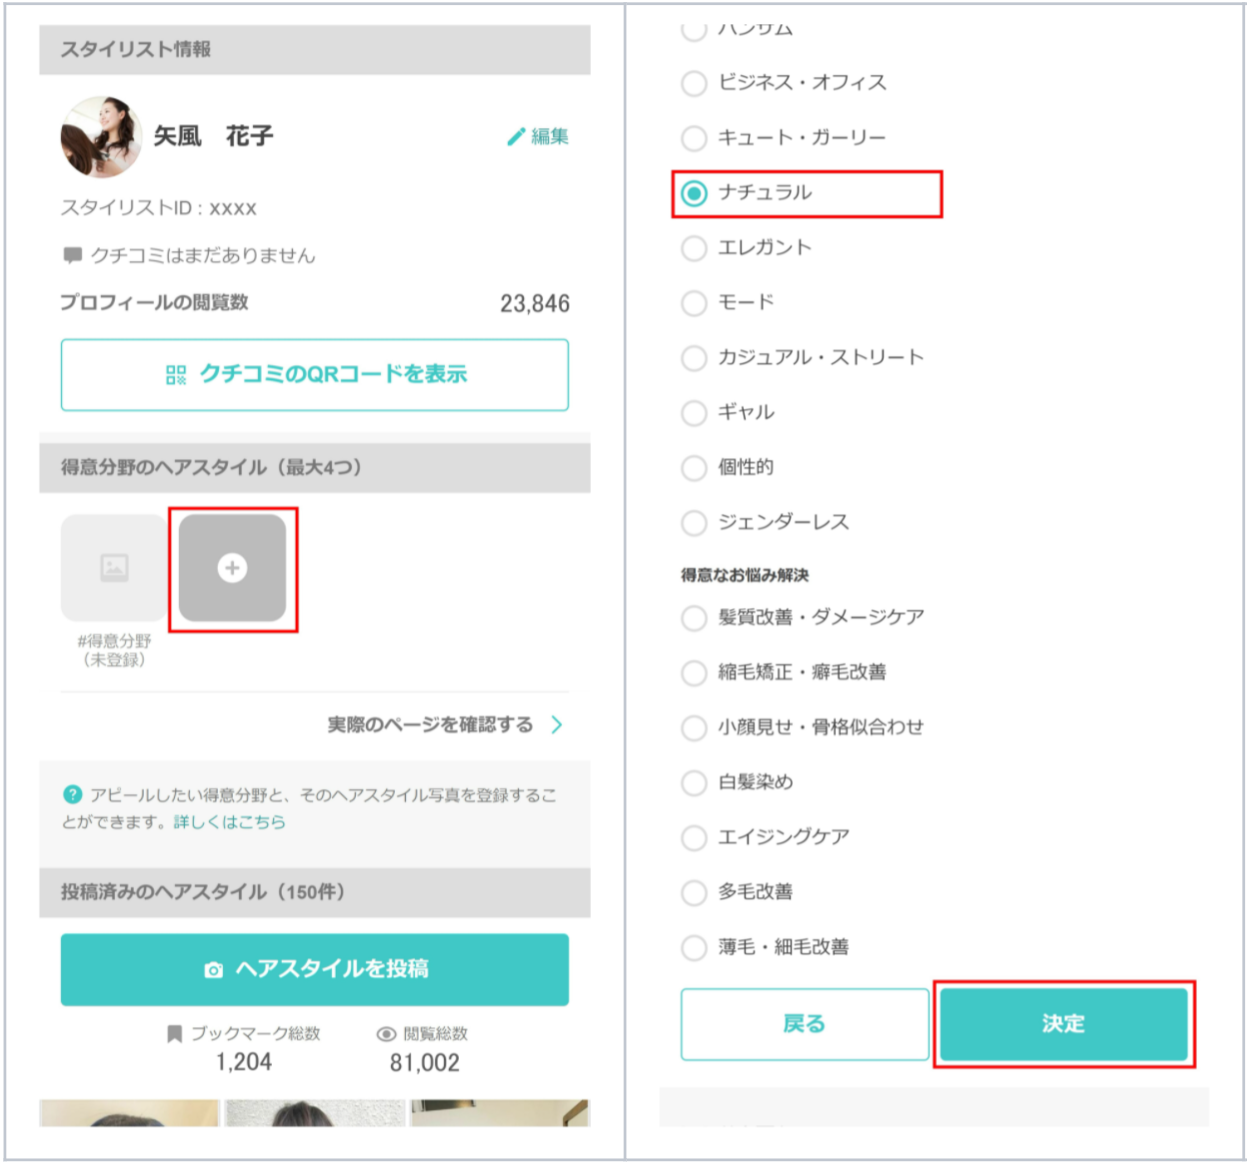Click the image placeholder for 得意分野 未登録
This screenshot has width=1247, height=1164.
point(114,568)
